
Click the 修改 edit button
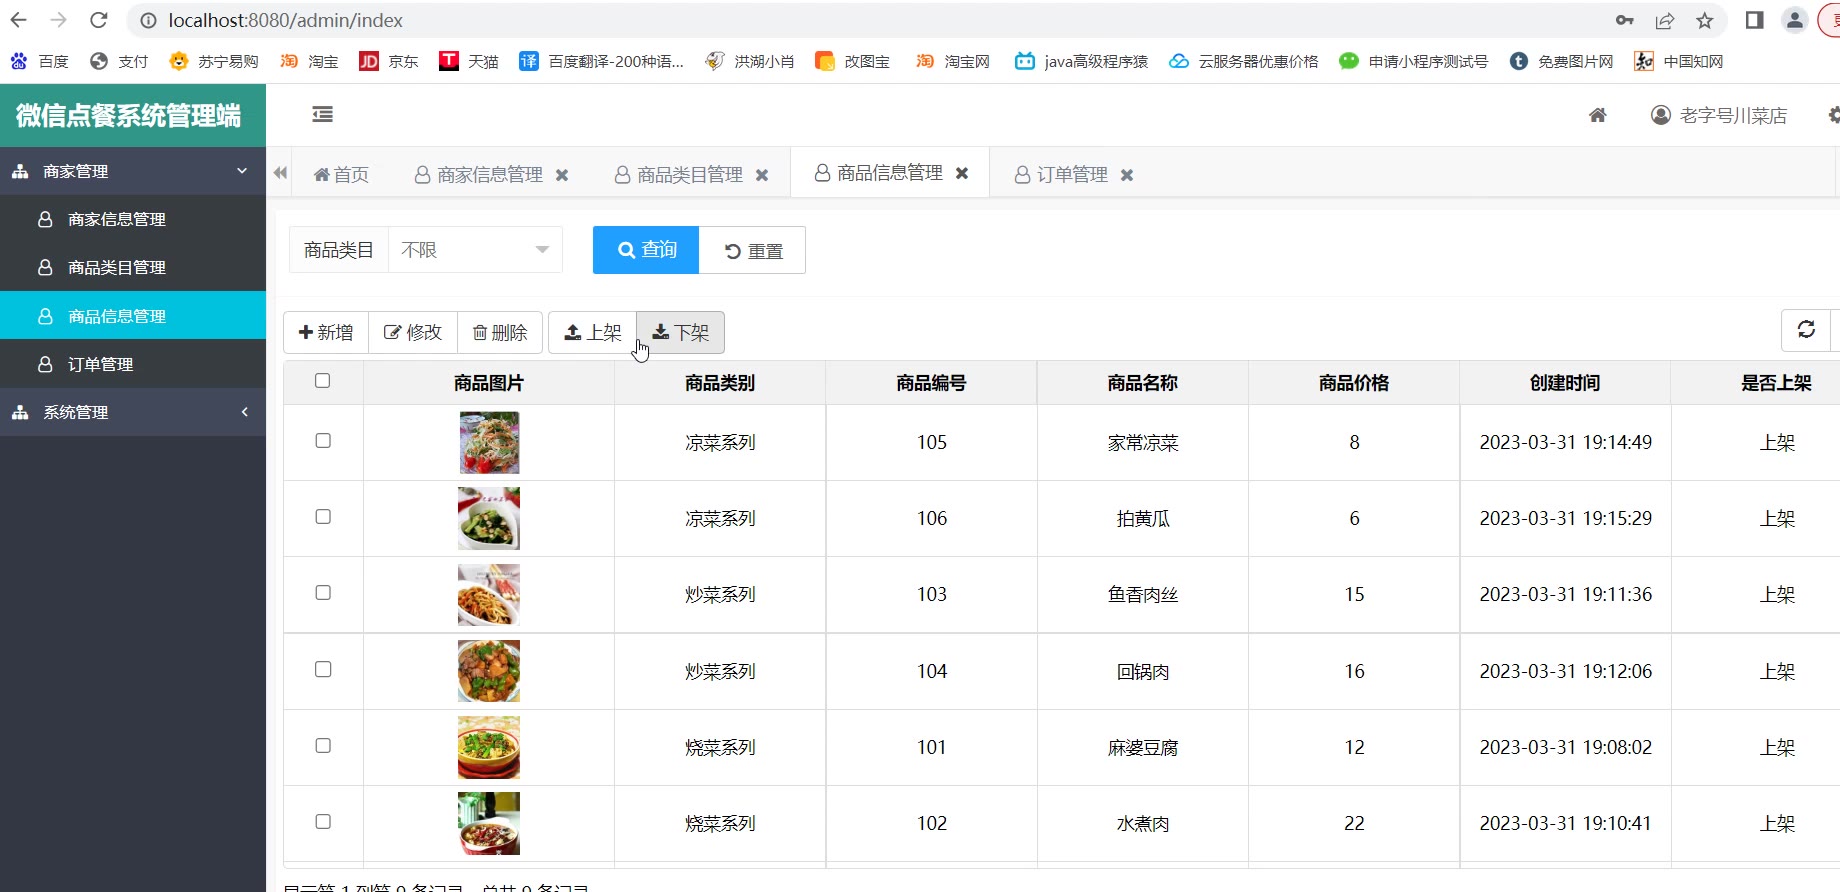(413, 332)
